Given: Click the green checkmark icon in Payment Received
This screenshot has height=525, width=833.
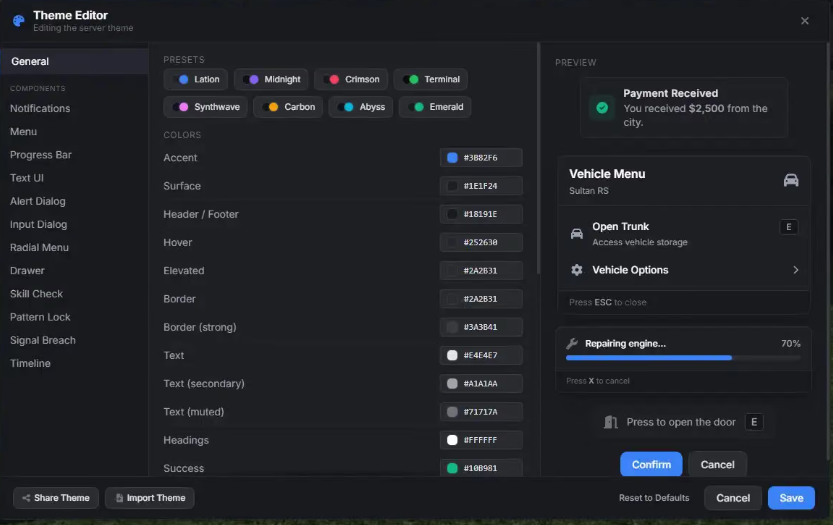Looking at the screenshot, I should 602,108.
